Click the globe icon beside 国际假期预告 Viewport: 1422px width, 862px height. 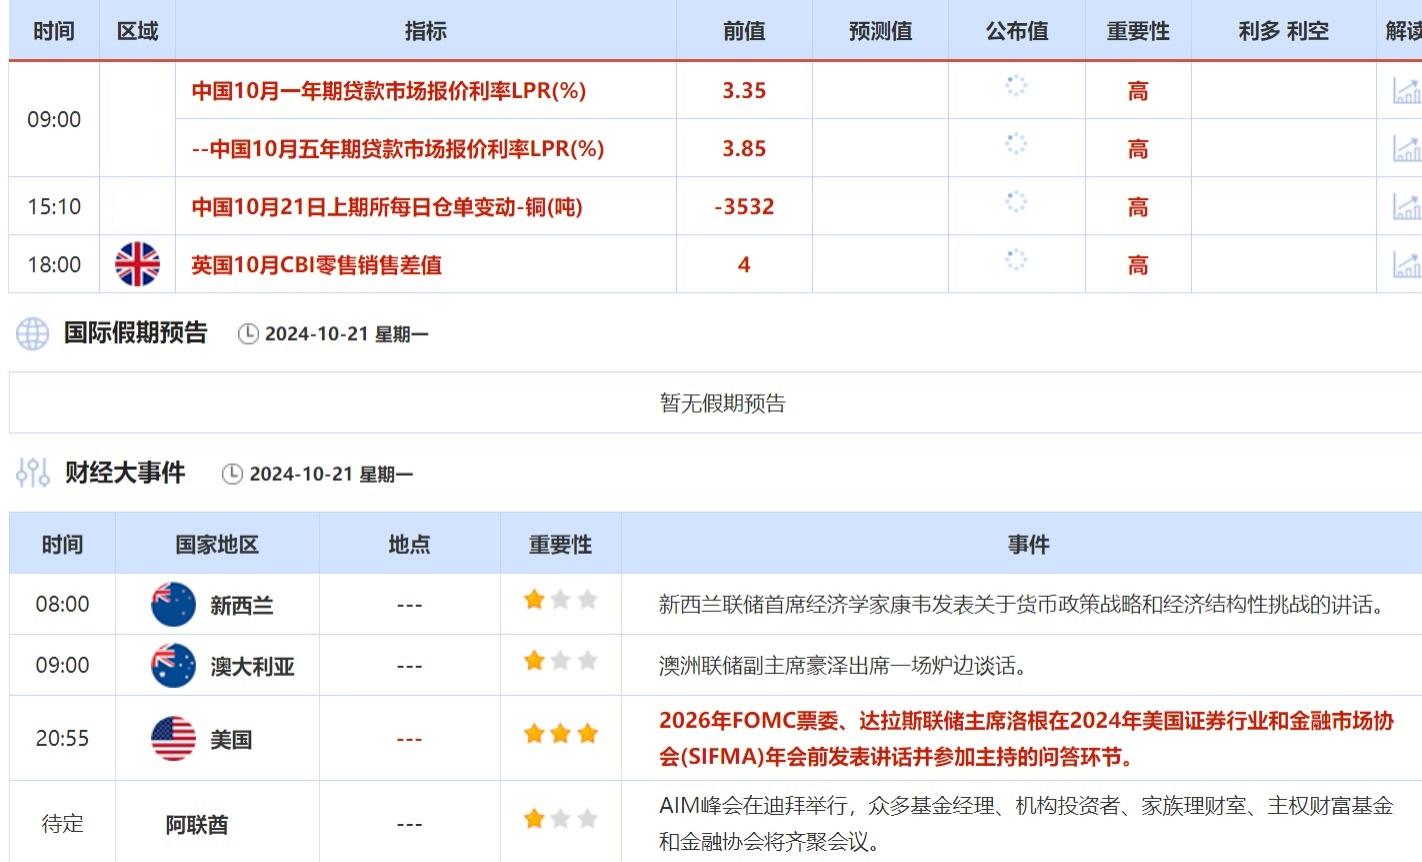tap(32, 334)
